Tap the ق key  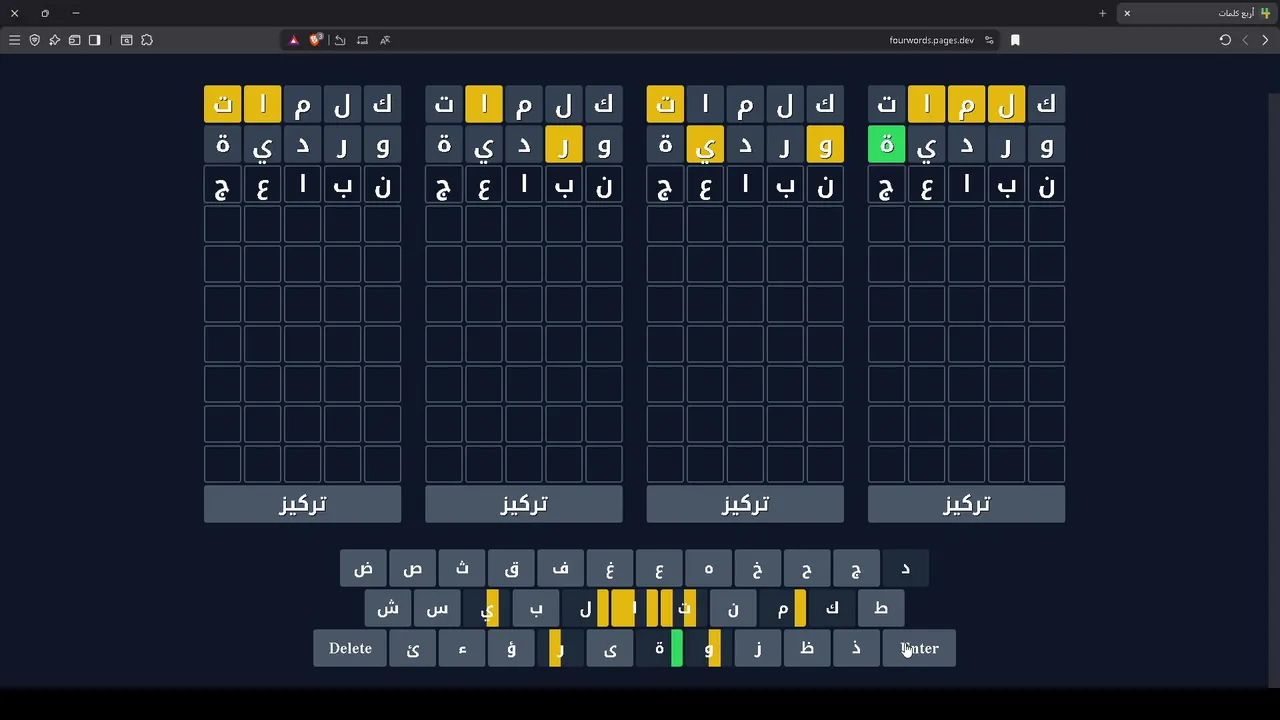511,568
